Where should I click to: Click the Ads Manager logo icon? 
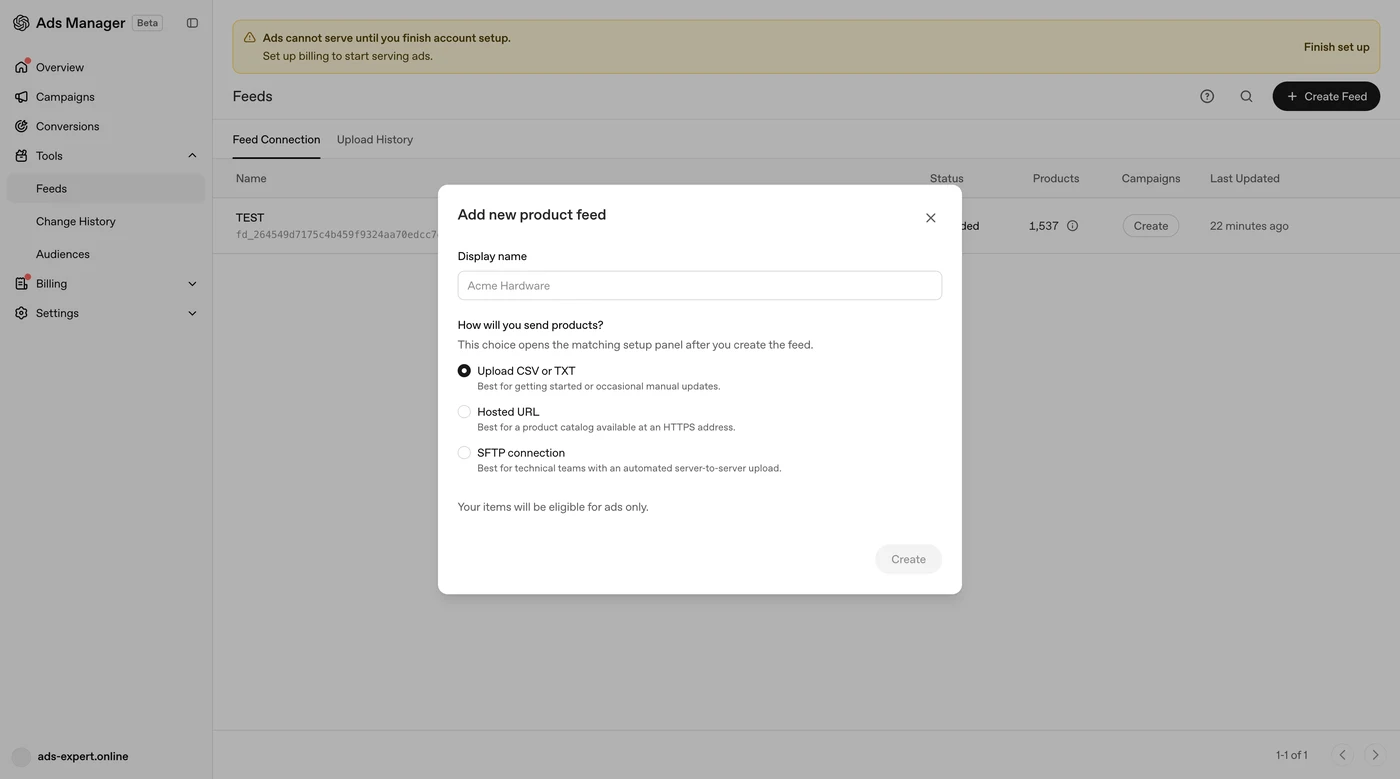pos(21,23)
